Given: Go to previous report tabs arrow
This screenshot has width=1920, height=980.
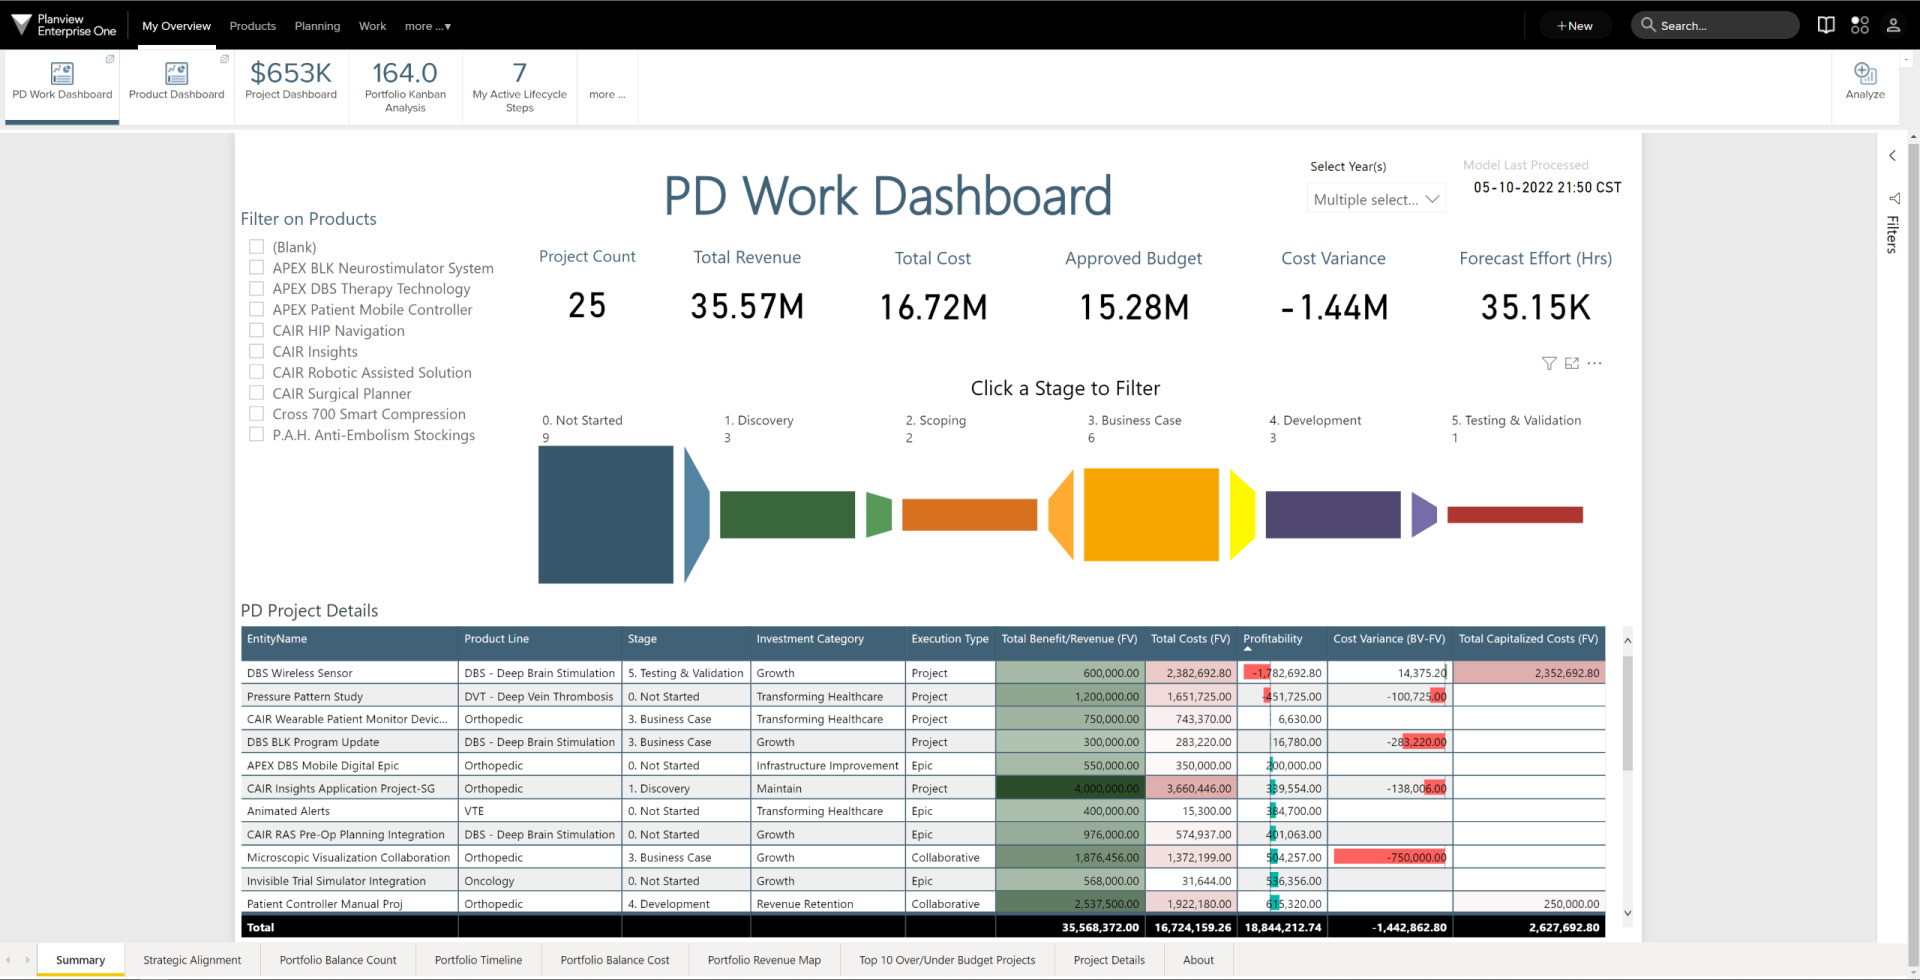Looking at the screenshot, I should [x=8, y=960].
